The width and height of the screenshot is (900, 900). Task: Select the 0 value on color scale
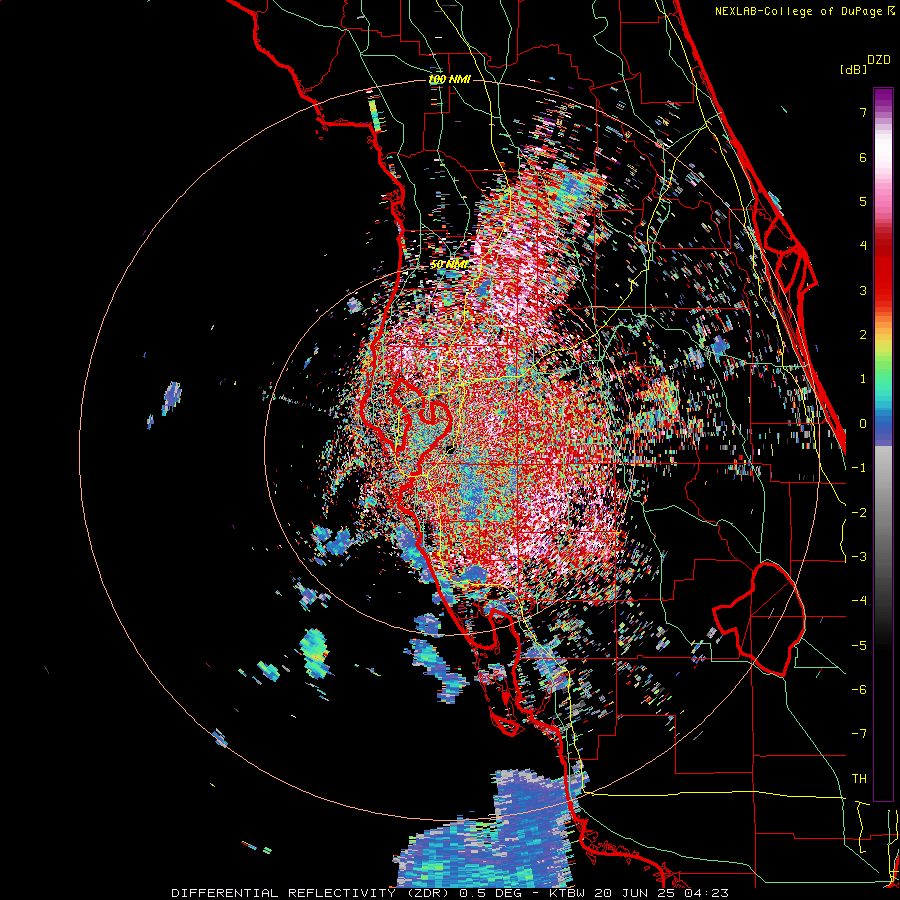click(x=863, y=424)
